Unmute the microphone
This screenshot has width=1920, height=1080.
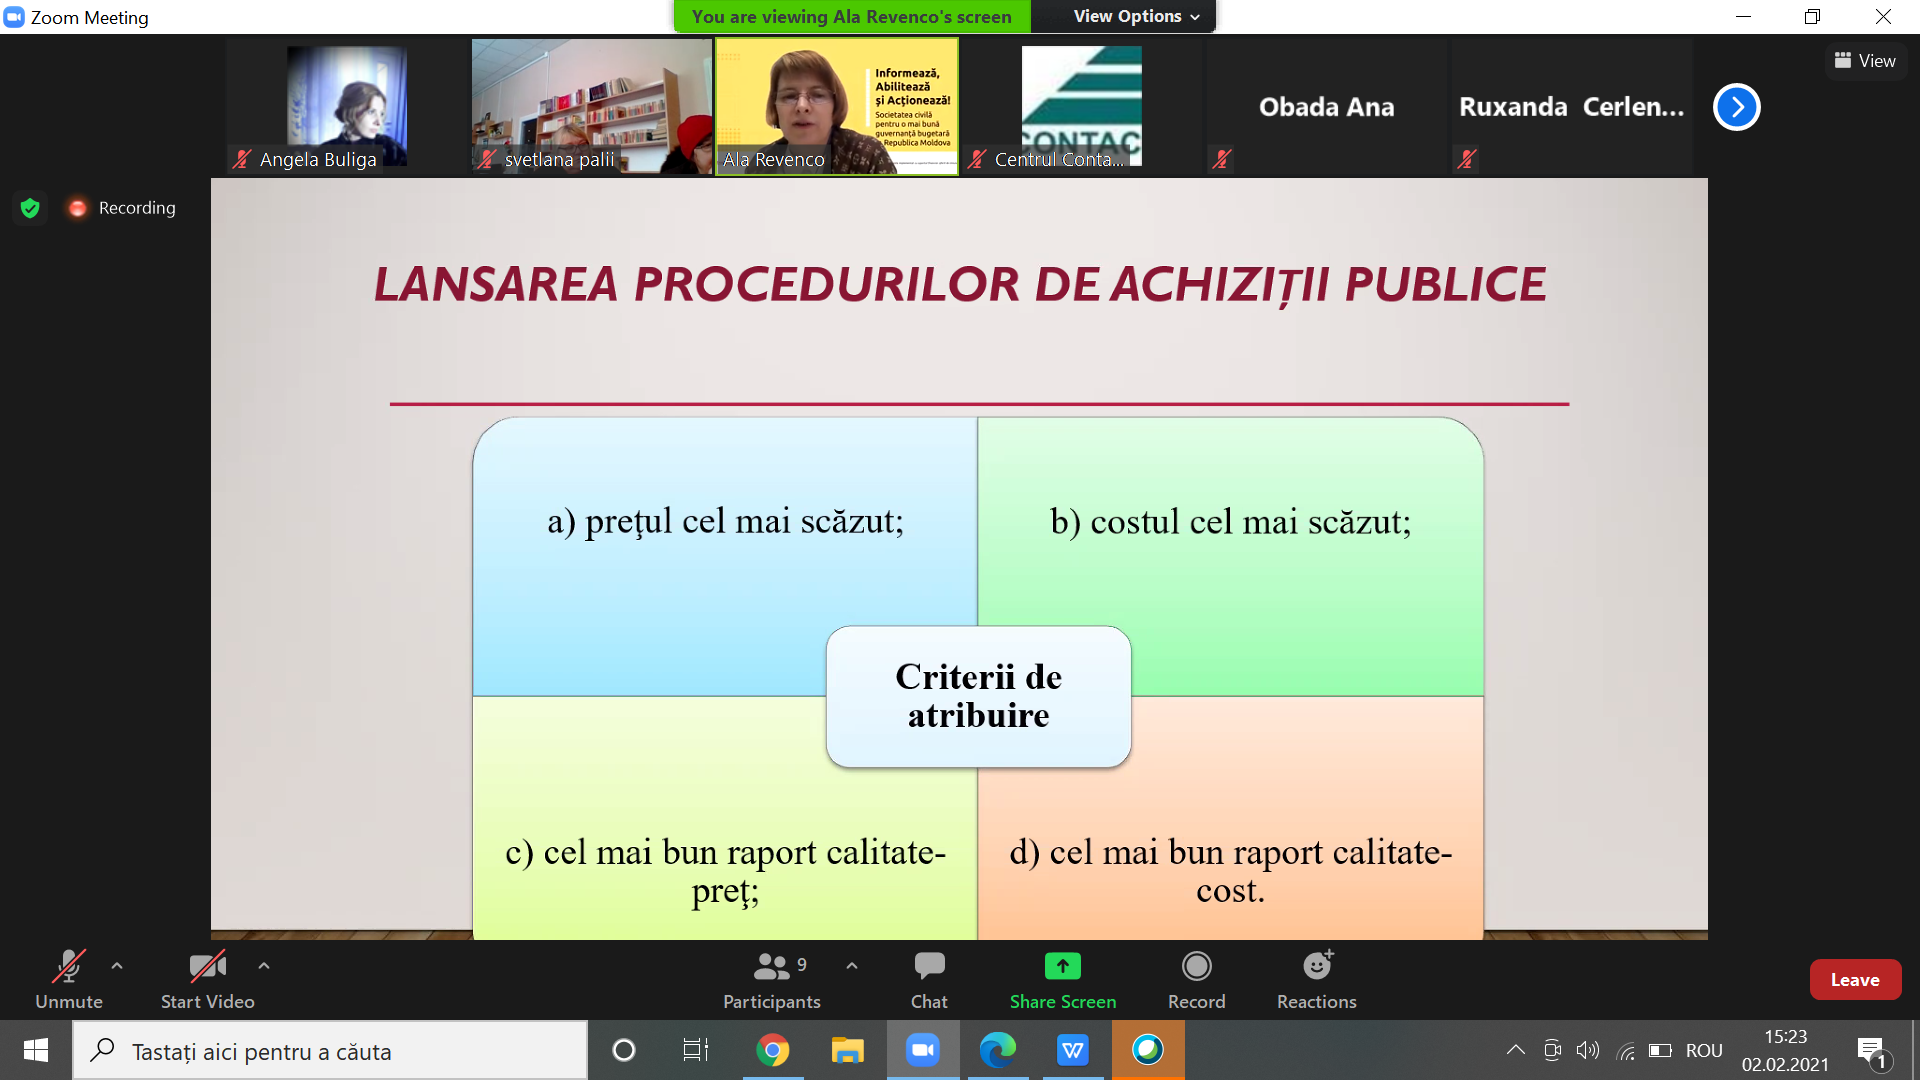click(68, 966)
